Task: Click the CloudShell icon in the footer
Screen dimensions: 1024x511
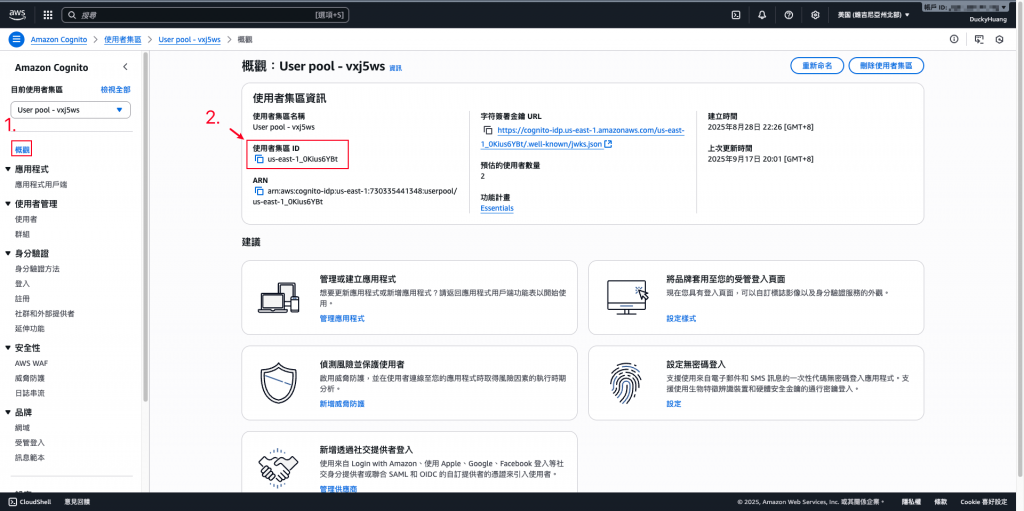Action: [x=12, y=502]
